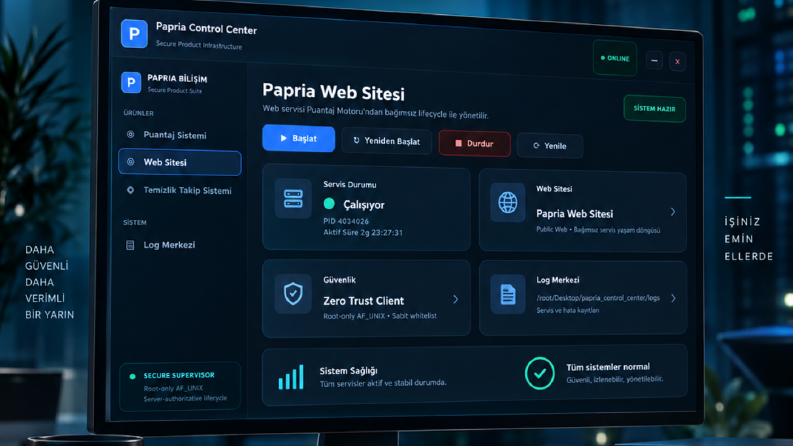Start the service with Başlat button
Viewport: 793px width, 446px height.
(x=298, y=138)
